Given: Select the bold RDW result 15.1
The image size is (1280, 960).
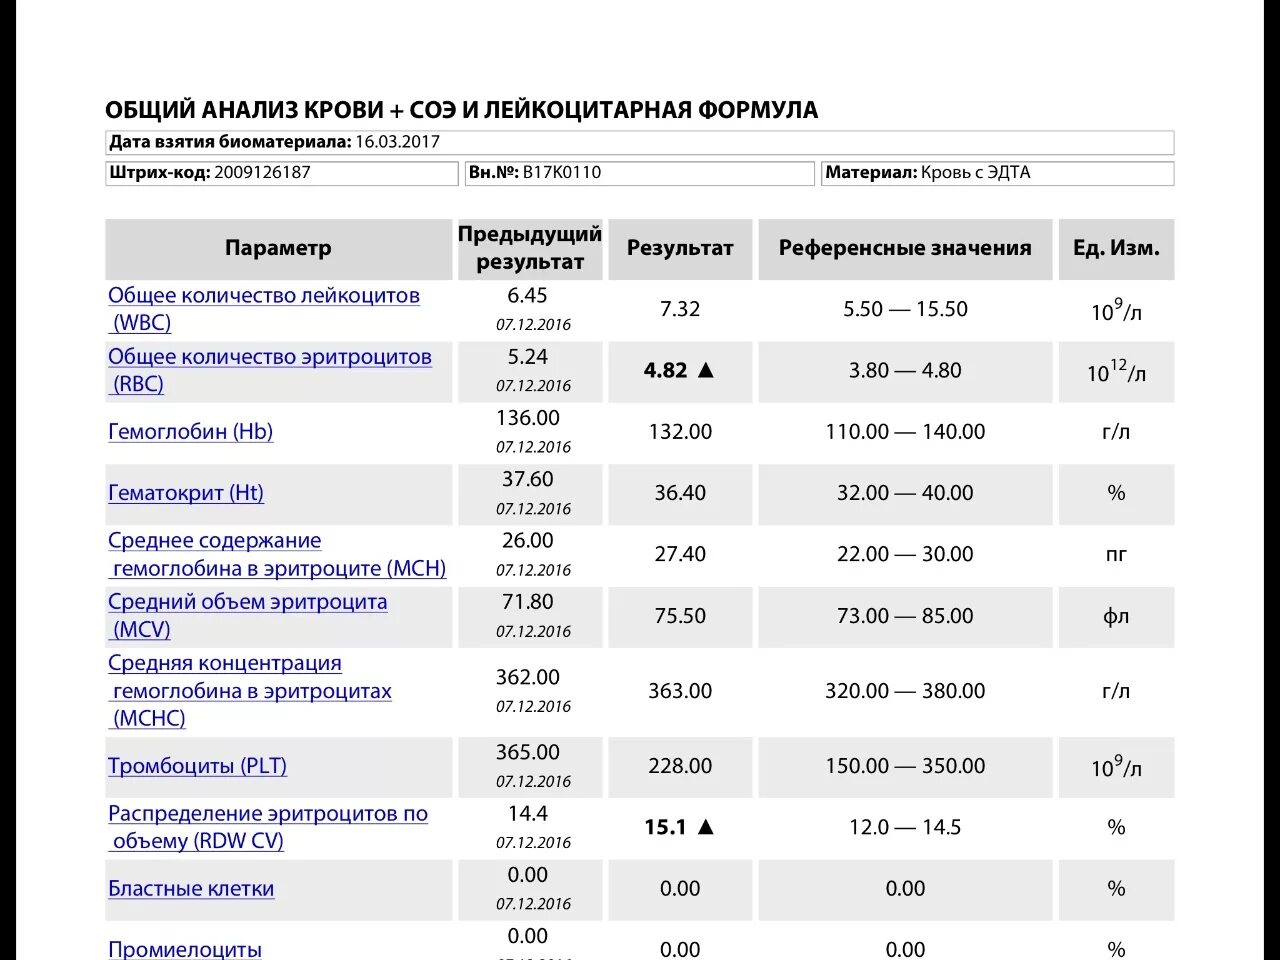Looking at the screenshot, I should [x=666, y=827].
